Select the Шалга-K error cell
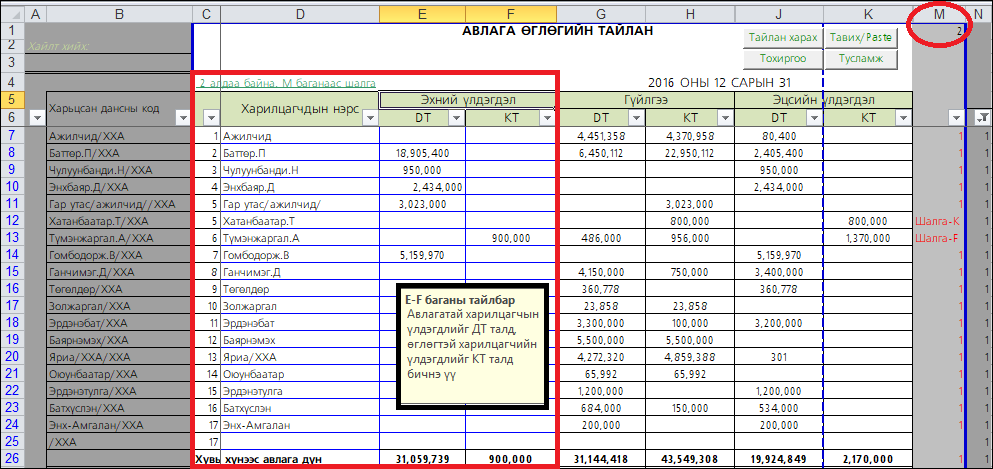This screenshot has width=993, height=469. 938,220
